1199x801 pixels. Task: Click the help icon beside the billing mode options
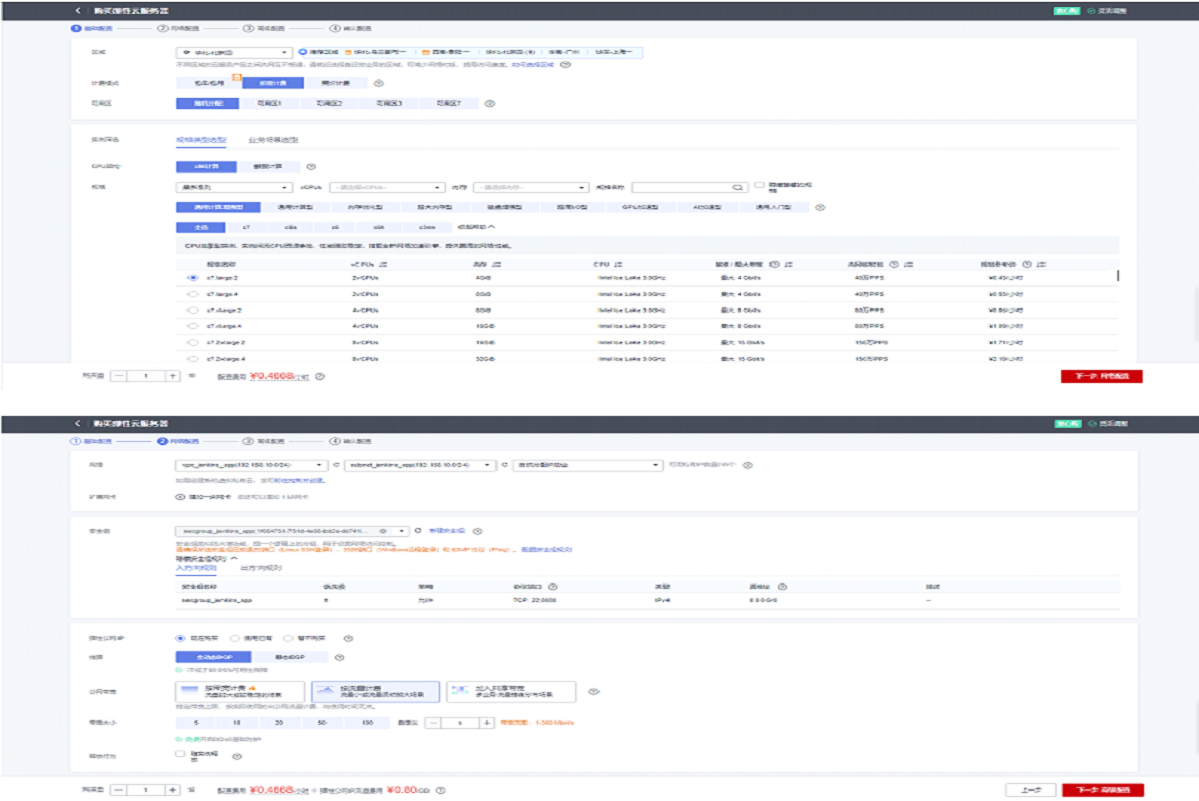coord(379,83)
